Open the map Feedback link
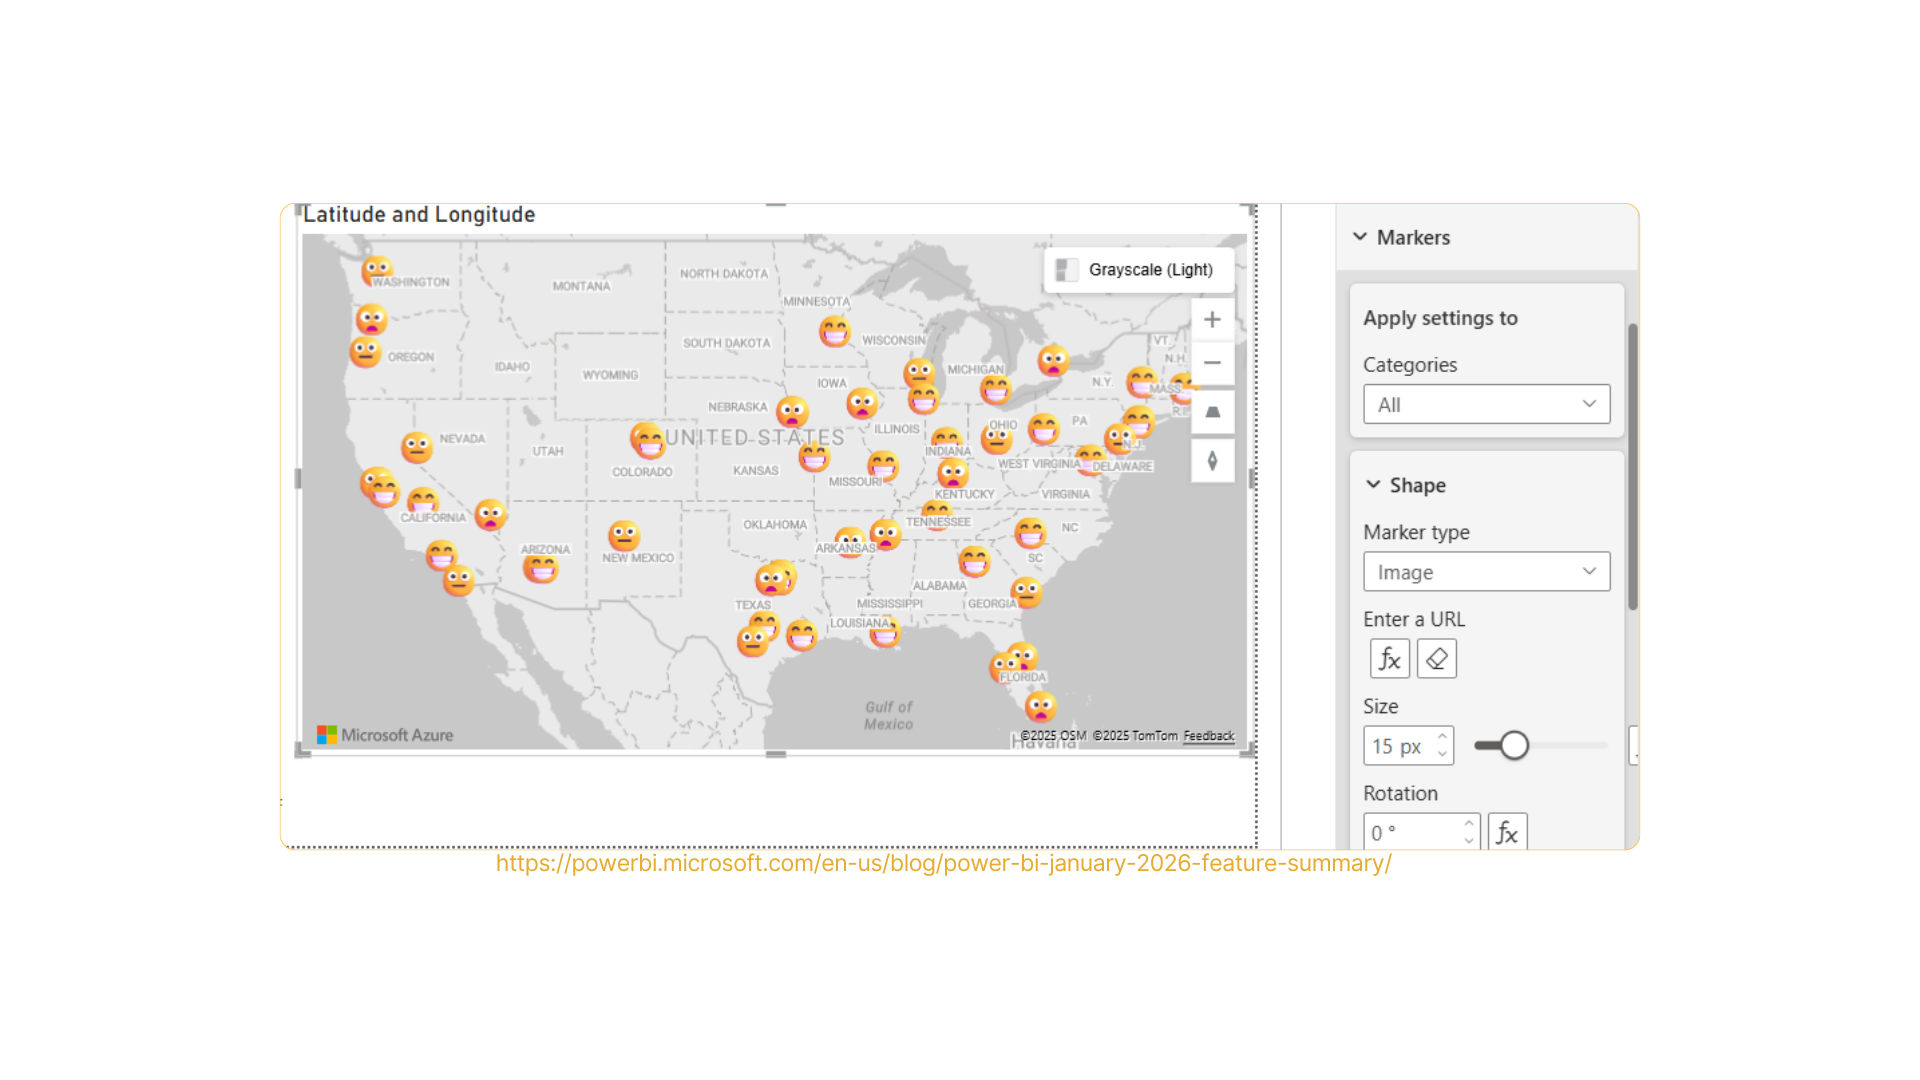Screen dimensions: 1920x1080 [x=1208, y=736]
